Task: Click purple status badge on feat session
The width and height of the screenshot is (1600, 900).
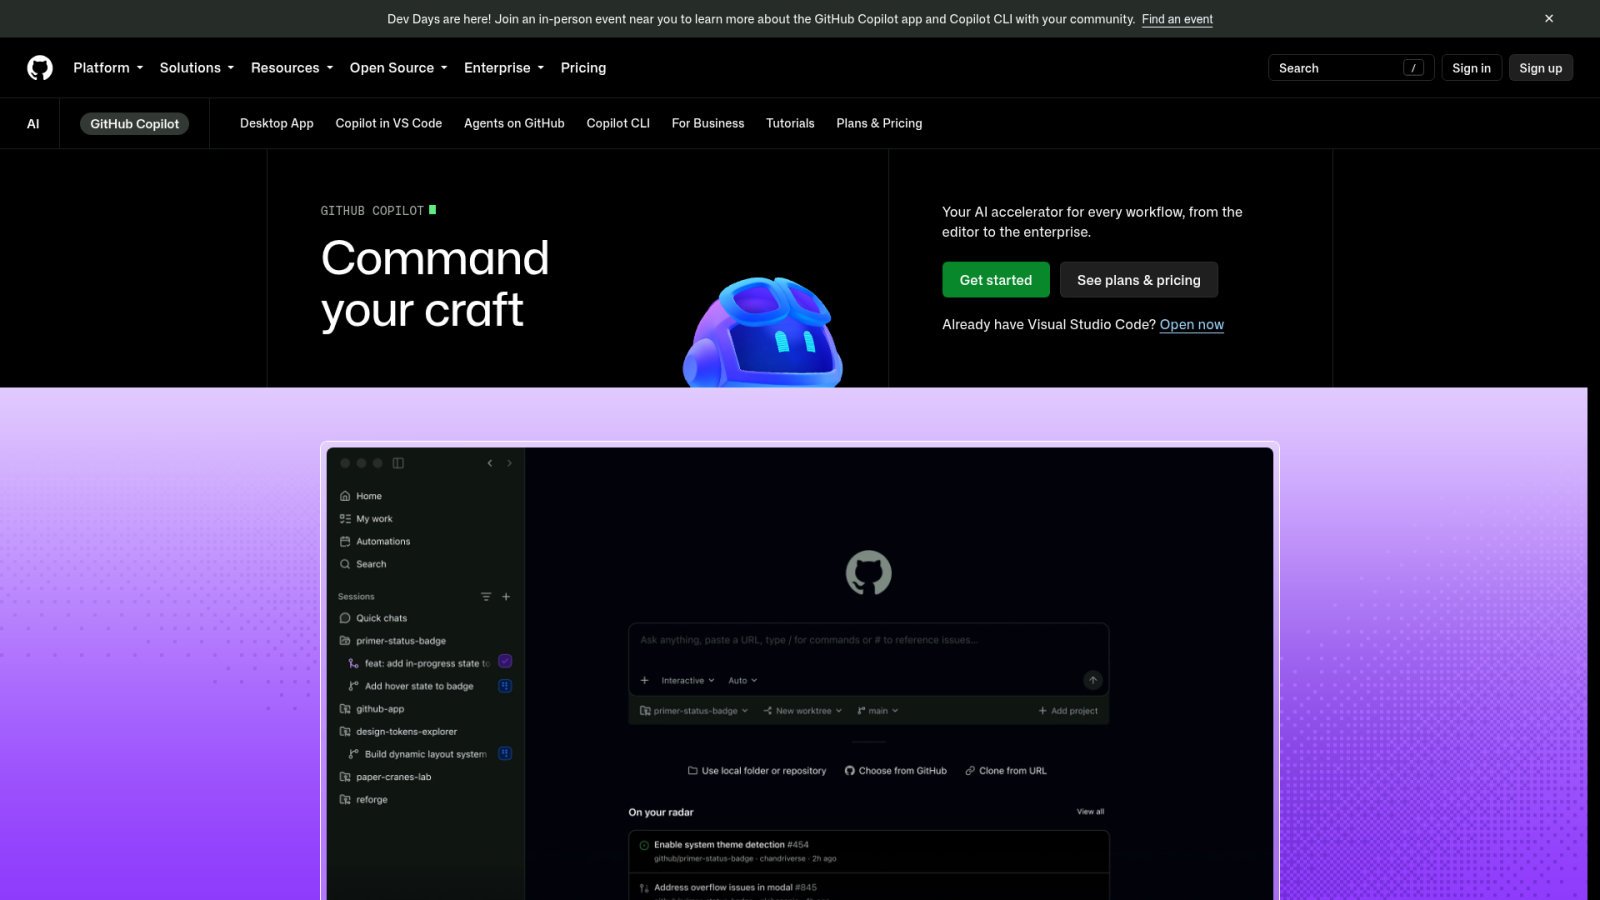Action: (x=505, y=661)
